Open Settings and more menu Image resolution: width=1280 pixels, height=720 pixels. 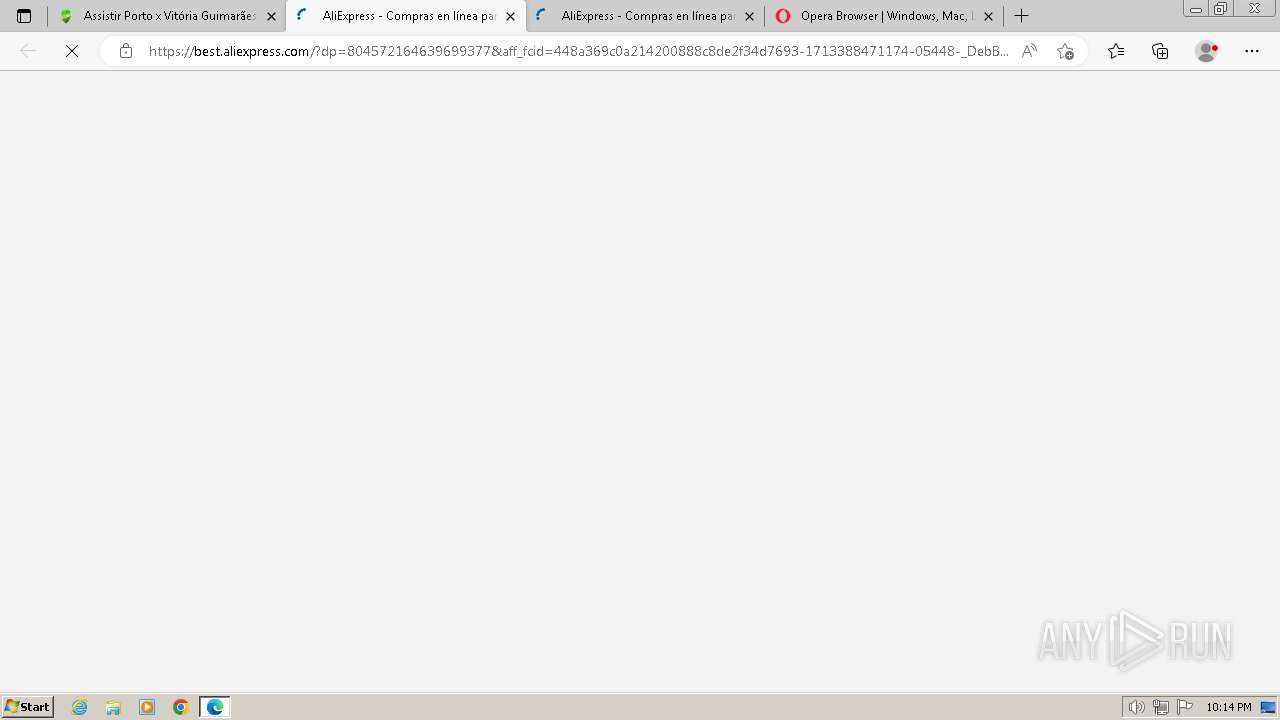(x=1252, y=51)
